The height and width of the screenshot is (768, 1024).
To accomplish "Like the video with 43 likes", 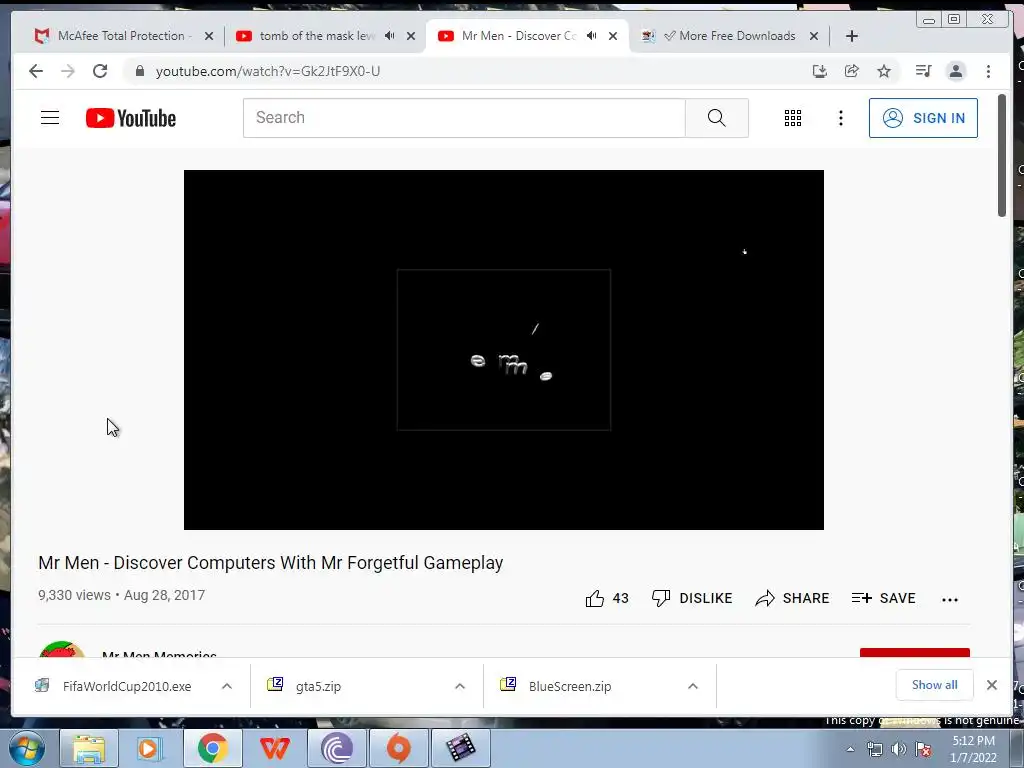I will click(607, 598).
